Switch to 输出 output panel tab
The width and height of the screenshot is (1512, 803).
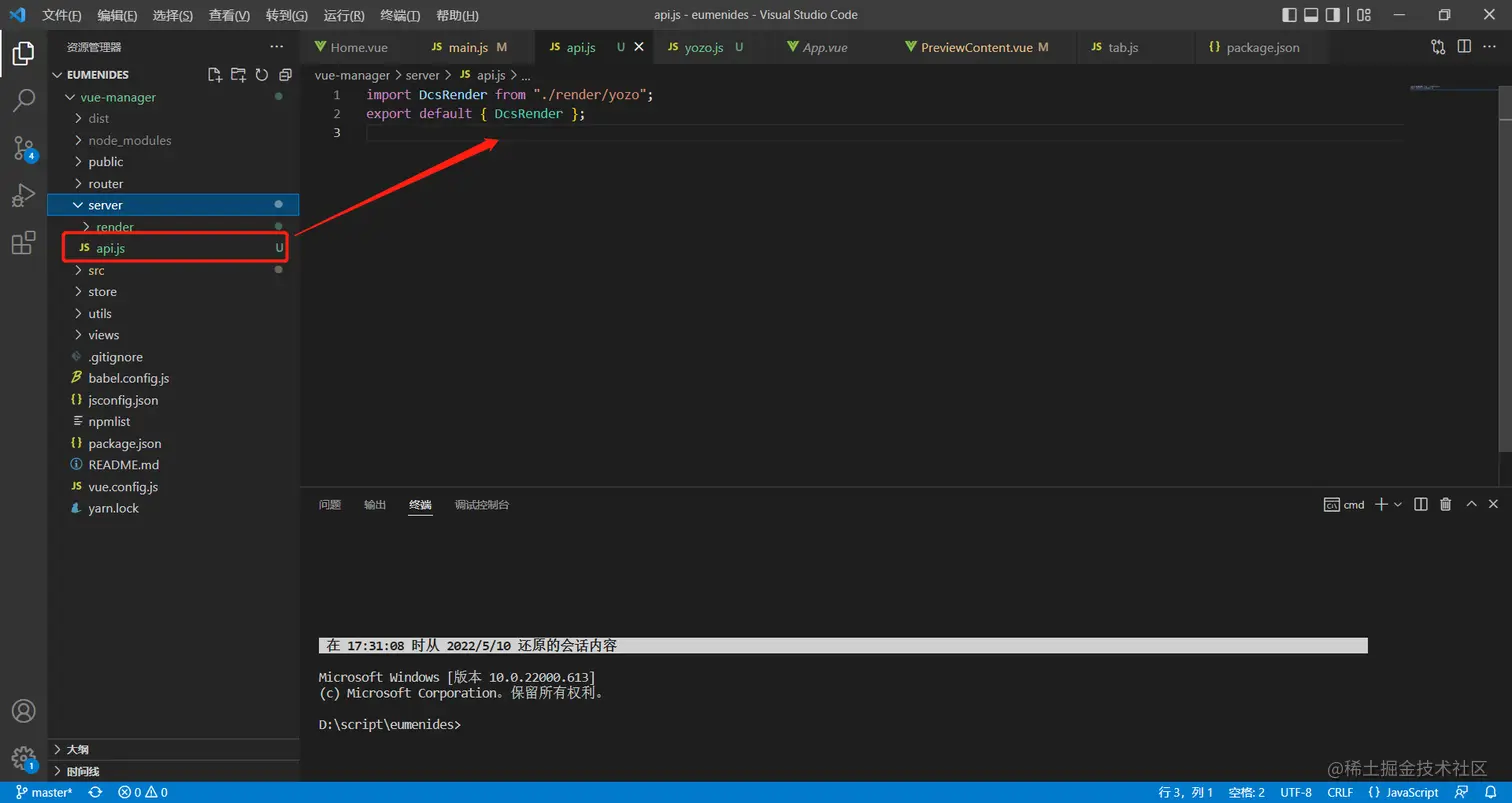click(375, 505)
